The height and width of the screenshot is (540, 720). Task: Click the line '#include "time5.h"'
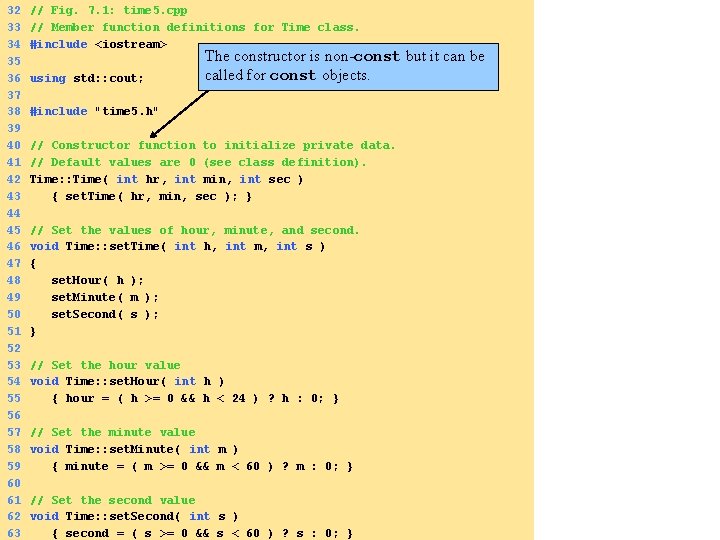(94, 111)
